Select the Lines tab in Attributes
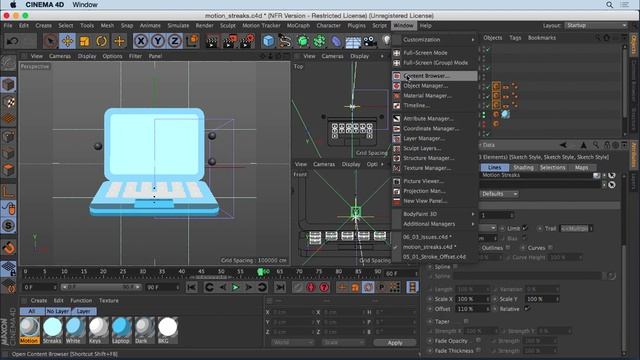Image resolution: width=640 pixels, height=360 pixels. click(494, 167)
